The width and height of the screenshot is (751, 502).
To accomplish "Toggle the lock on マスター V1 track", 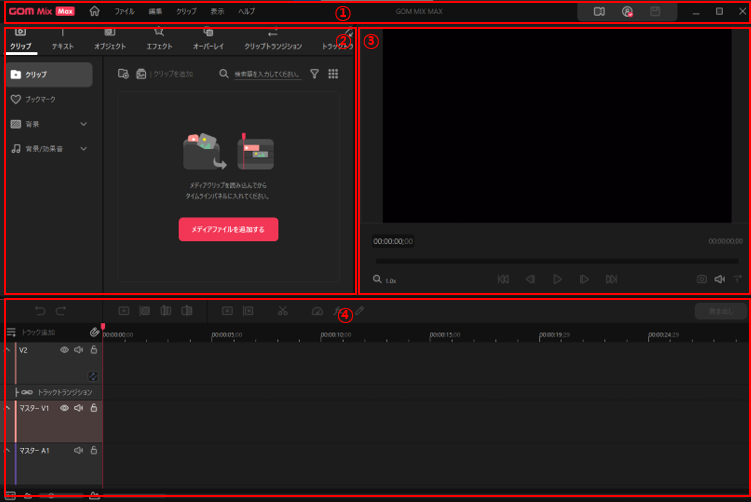I will pos(94,408).
